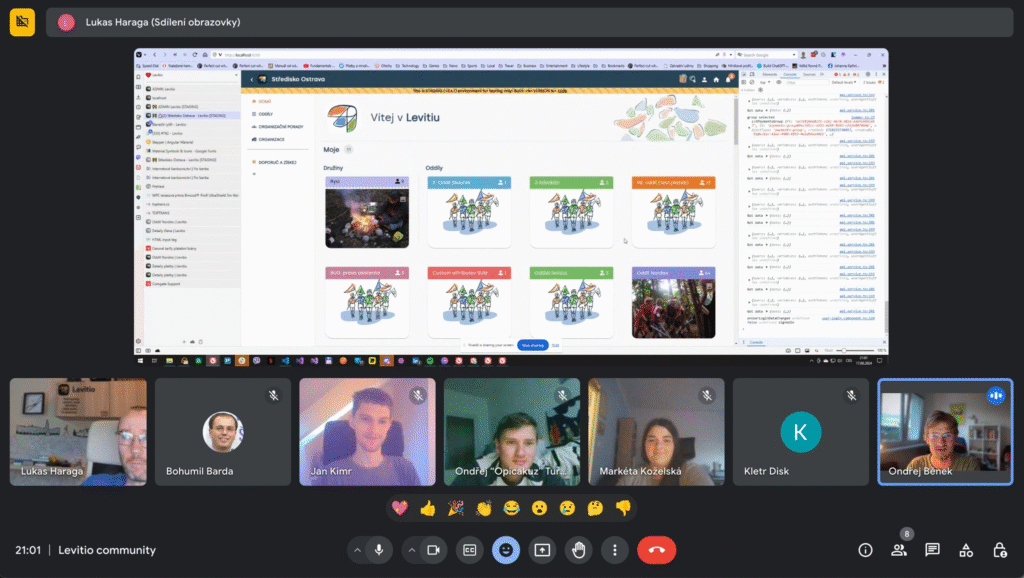Open the Oddíl Nordec card in shared screen
The height and width of the screenshot is (578, 1024).
click(673, 302)
